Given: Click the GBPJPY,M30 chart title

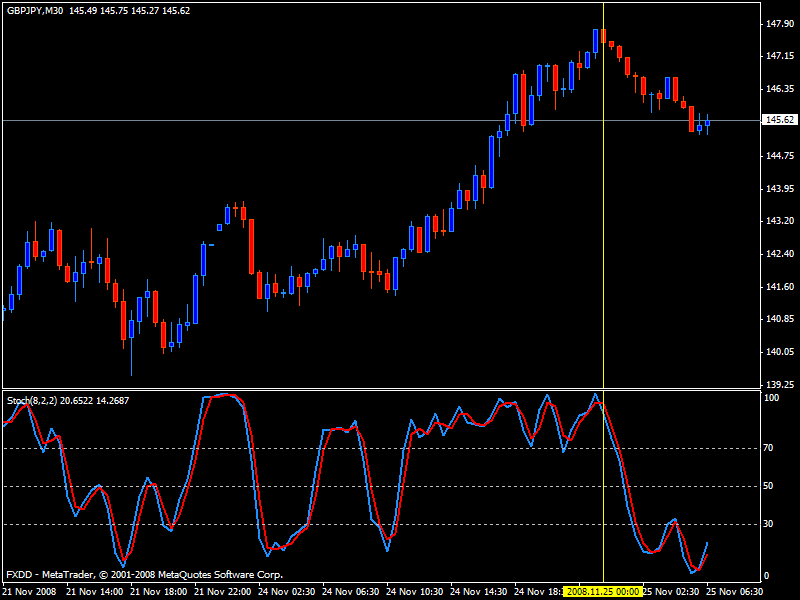Looking at the screenshot, I should [x=33, y=10].
